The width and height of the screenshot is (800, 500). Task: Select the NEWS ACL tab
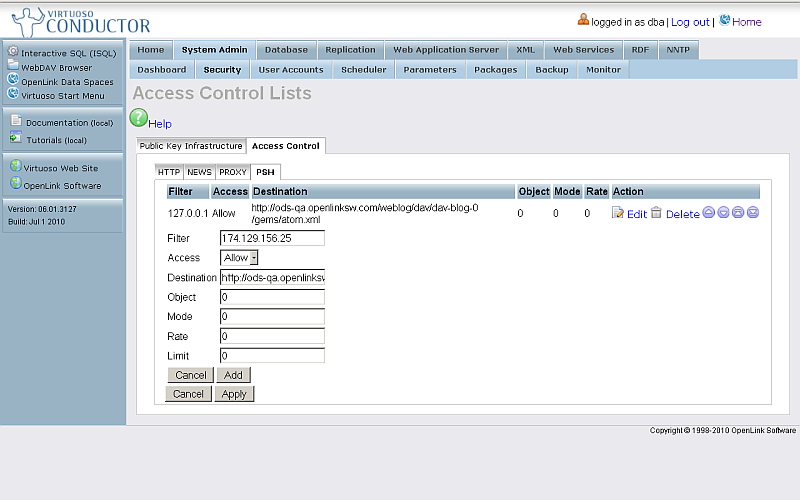199,172
